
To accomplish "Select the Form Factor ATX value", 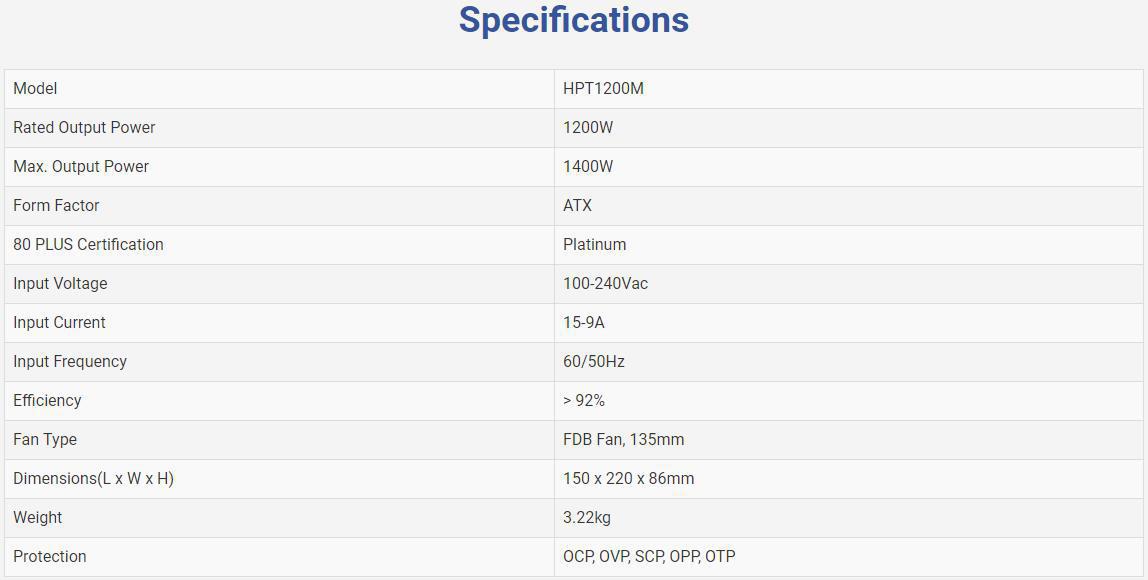I will tap(577, 205).
